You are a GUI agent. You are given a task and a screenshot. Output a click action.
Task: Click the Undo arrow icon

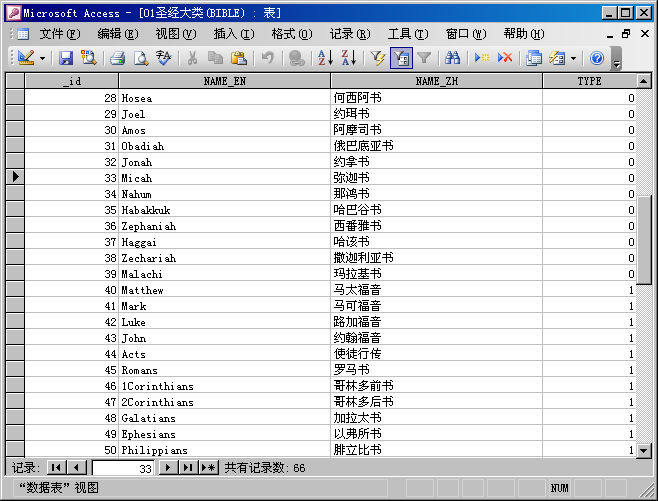coord(268,58)
